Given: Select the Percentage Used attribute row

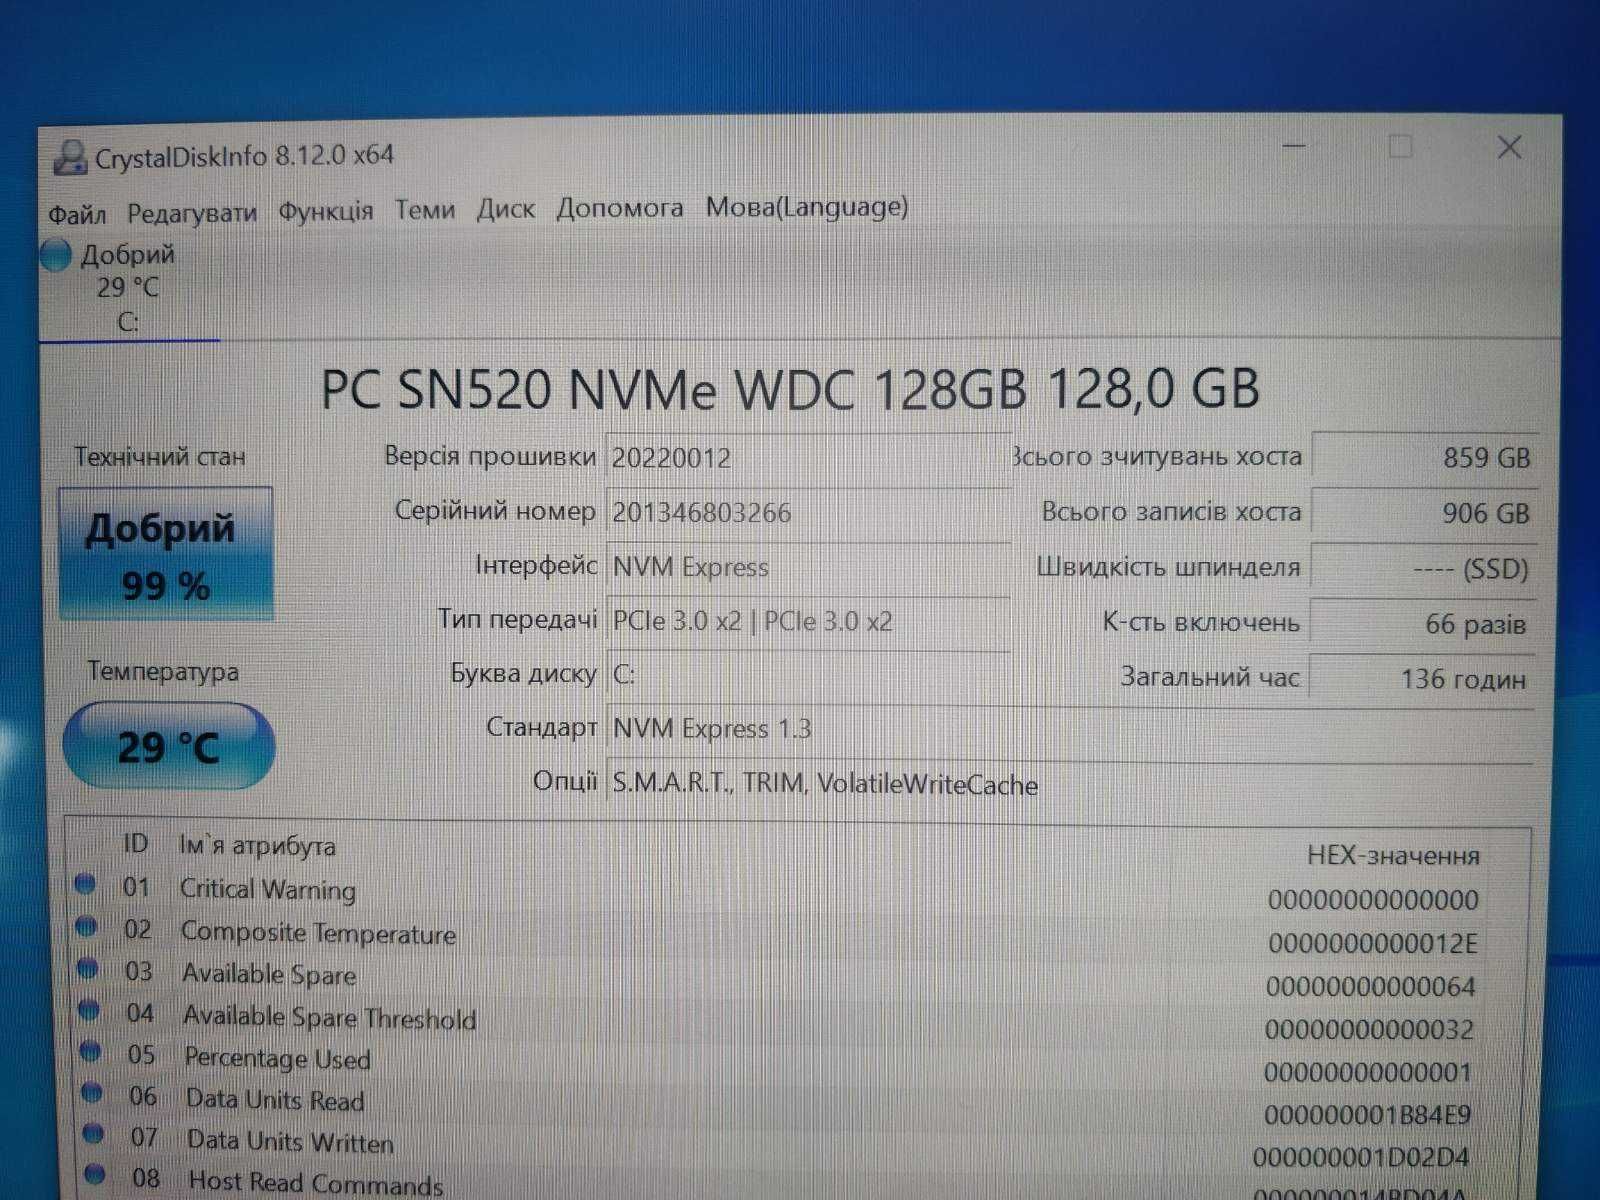Looking at the screenshot, I should click(778, 1062).
